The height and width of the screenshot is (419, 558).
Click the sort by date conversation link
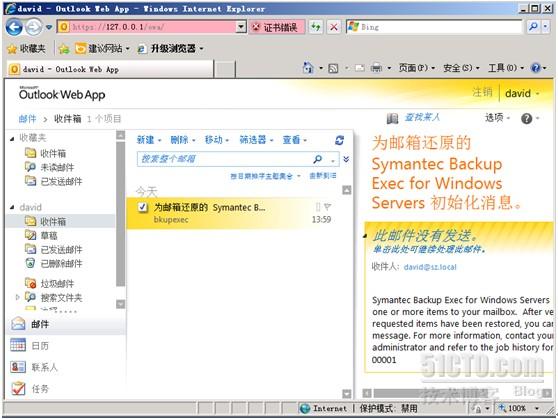point(265,176)
